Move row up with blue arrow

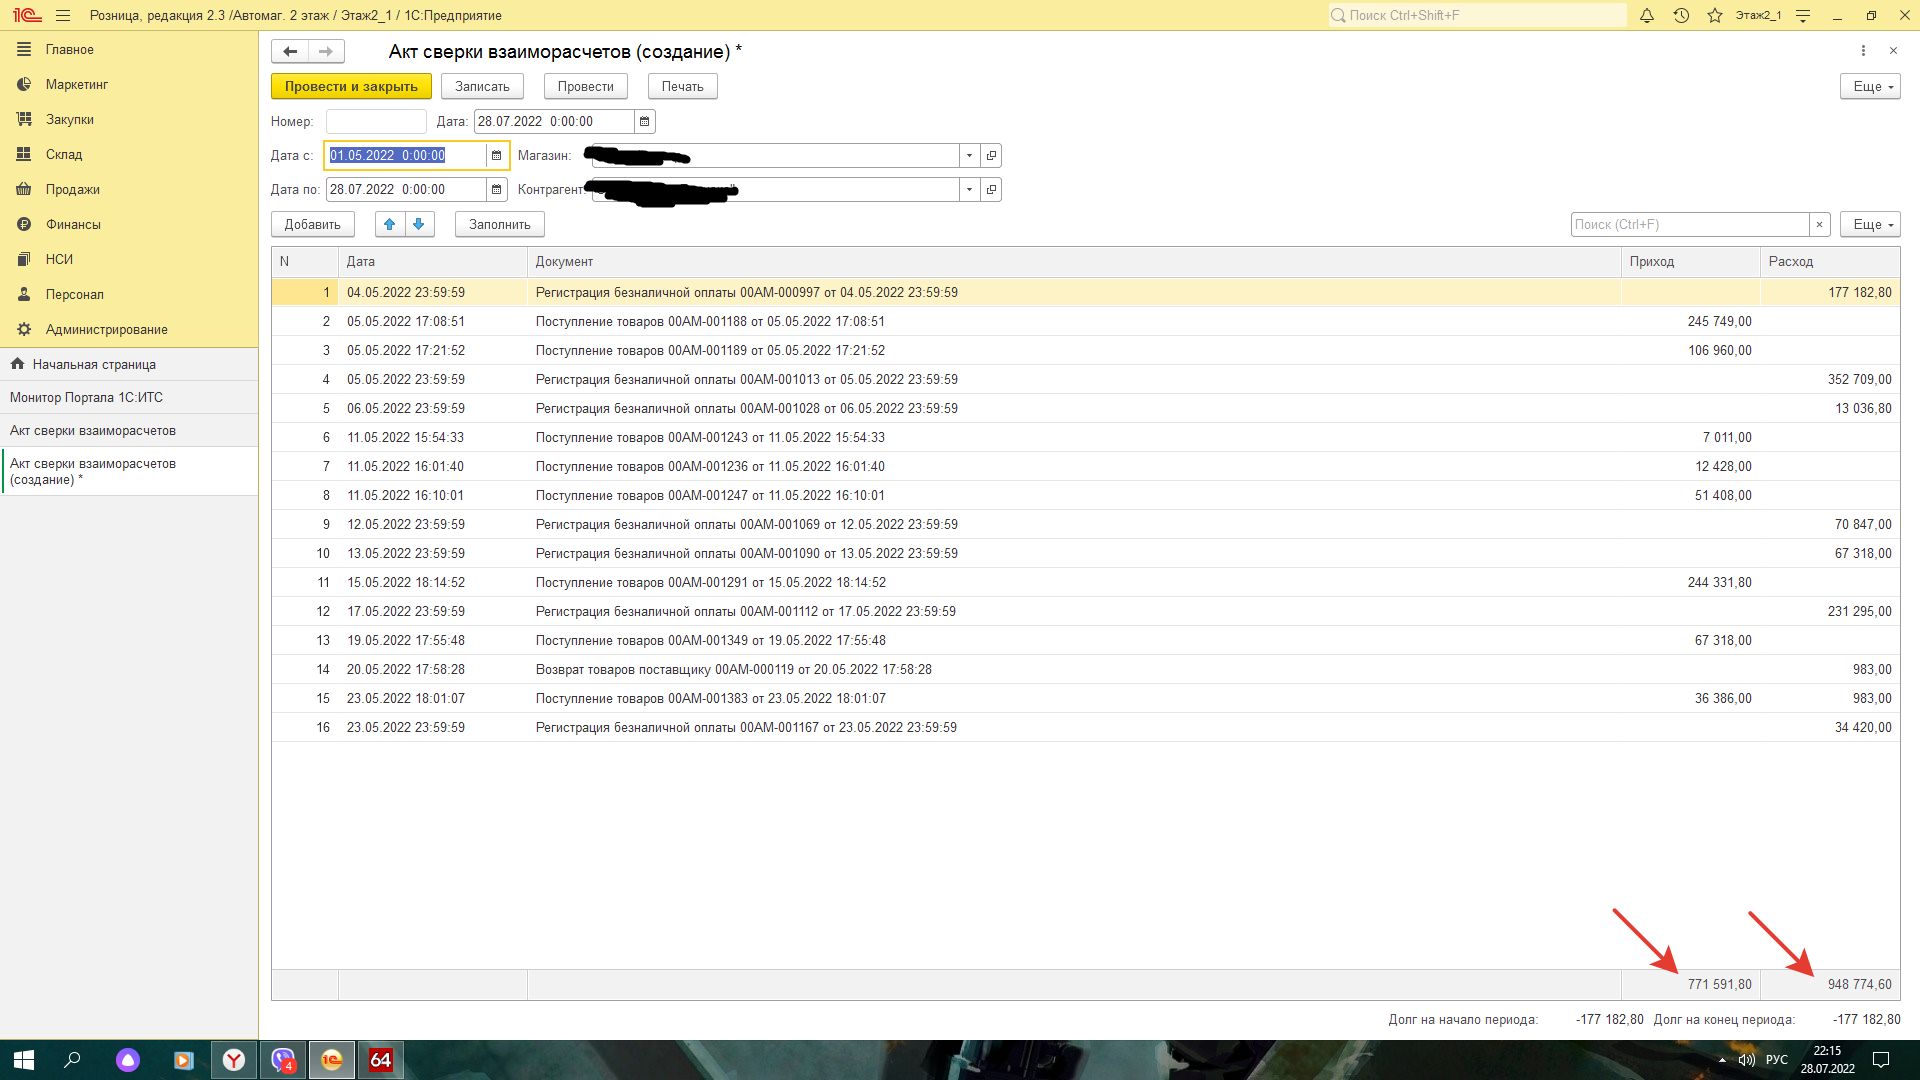click(390, 224)
